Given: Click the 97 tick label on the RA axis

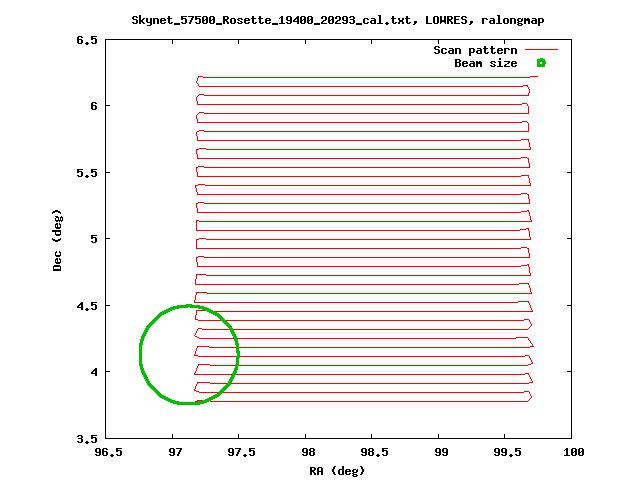Looking at the screenshot, I should click(x=175, y=452).
